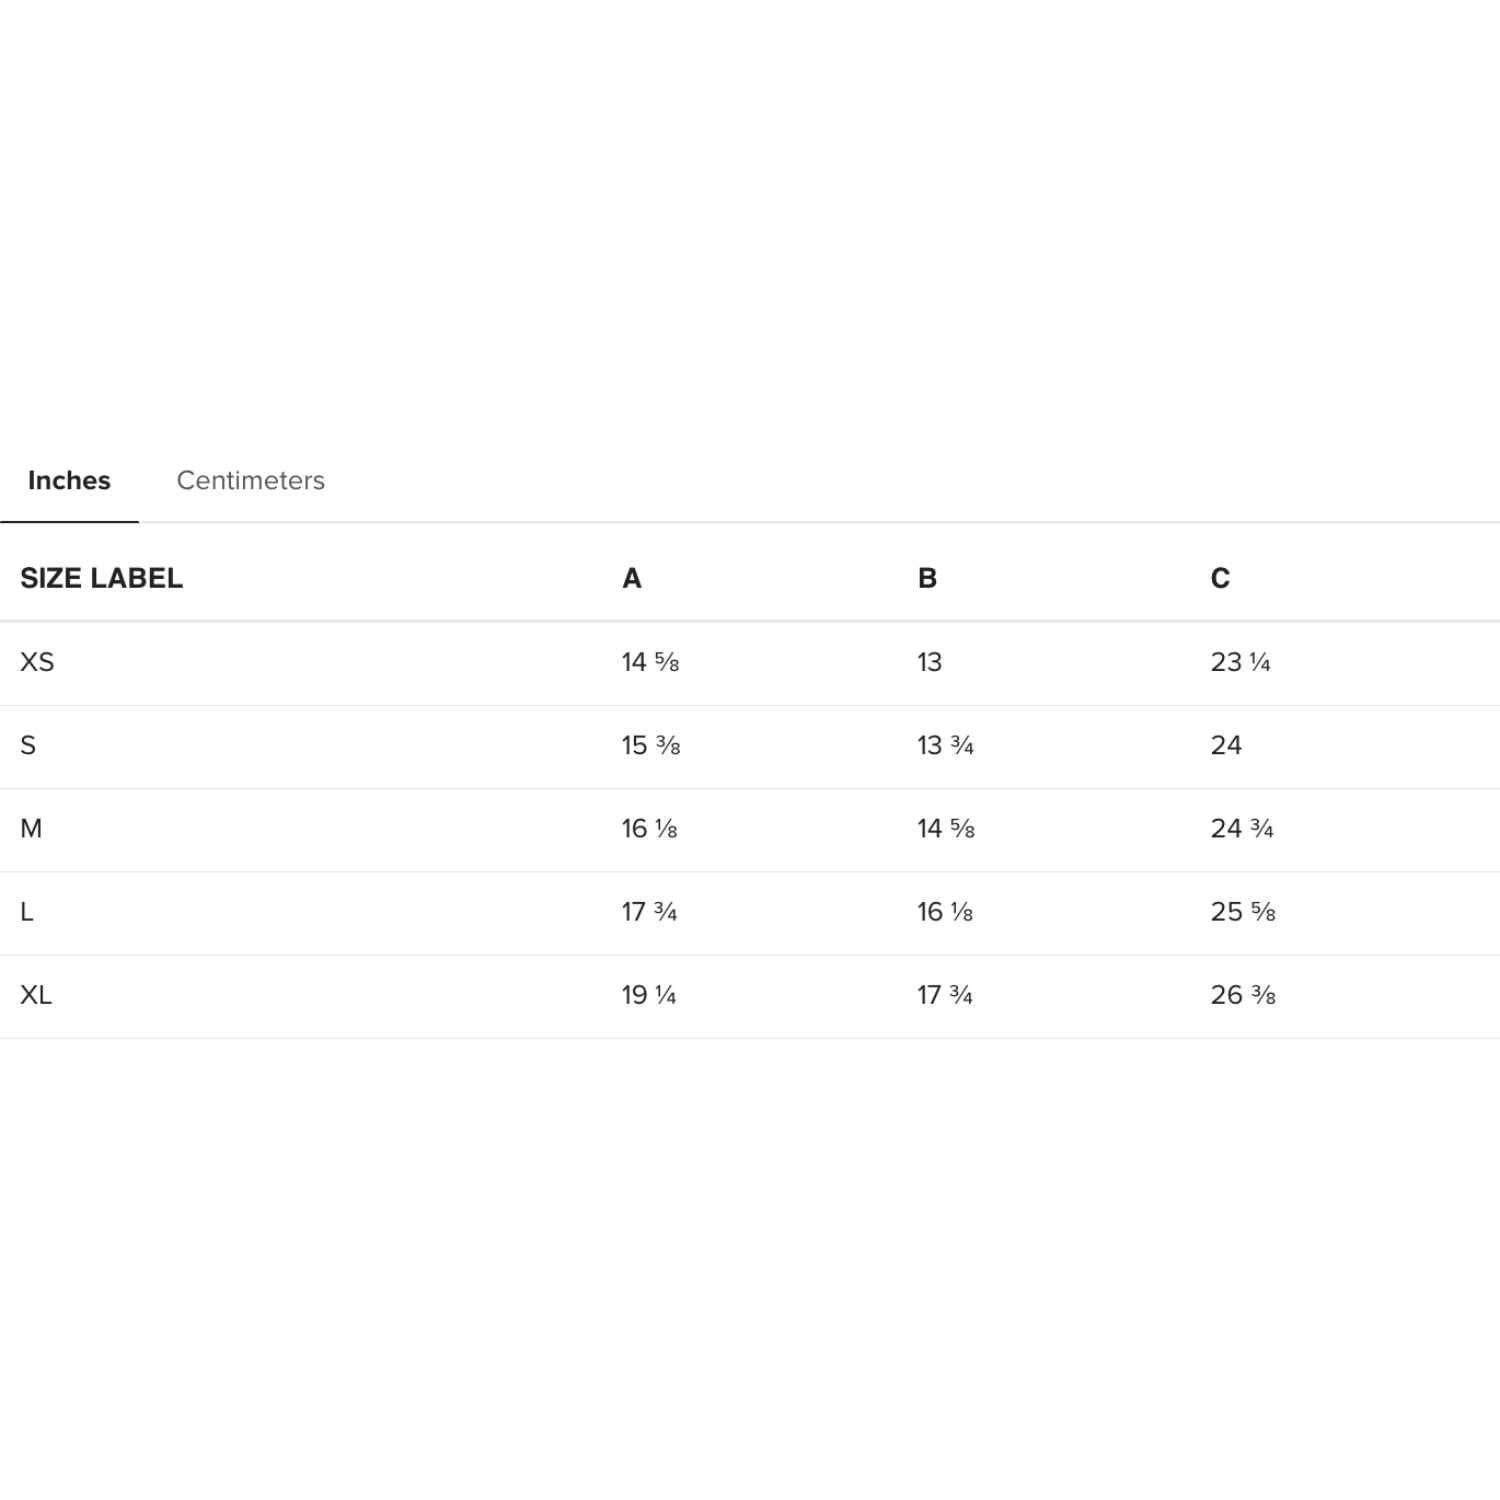Click XS measurement A value 14 ⅝
This screenshot has width=1500, height=1500.
point(650,662)
